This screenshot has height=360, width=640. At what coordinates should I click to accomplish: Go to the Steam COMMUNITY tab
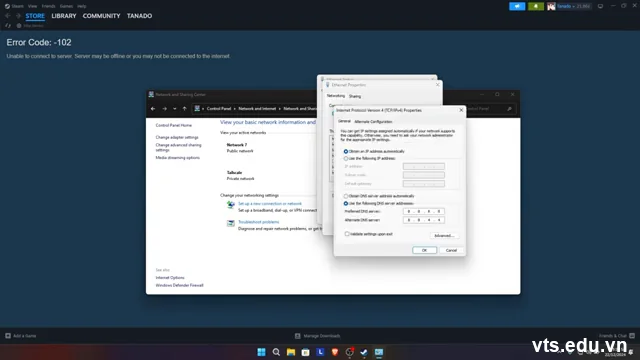pos(101,16)
